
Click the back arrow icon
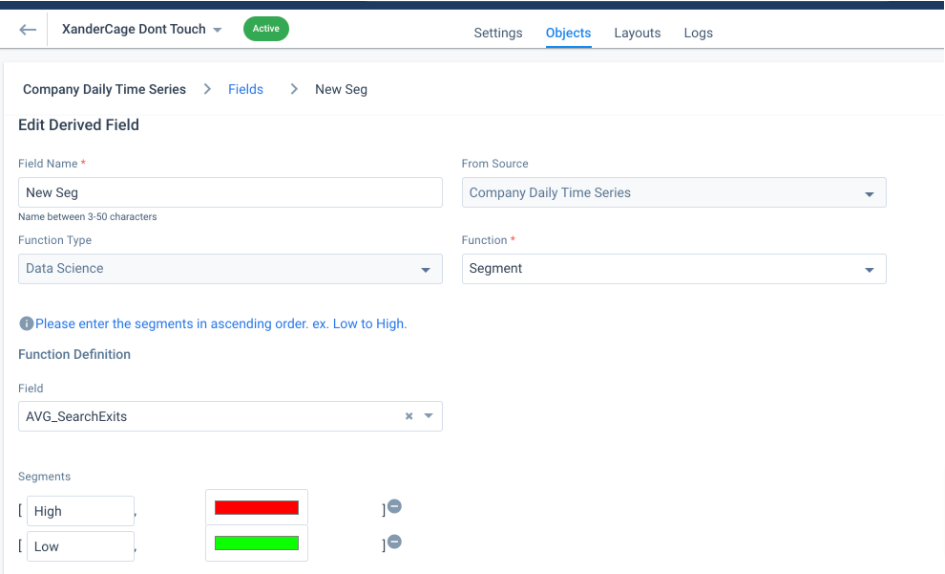(28, 30)
